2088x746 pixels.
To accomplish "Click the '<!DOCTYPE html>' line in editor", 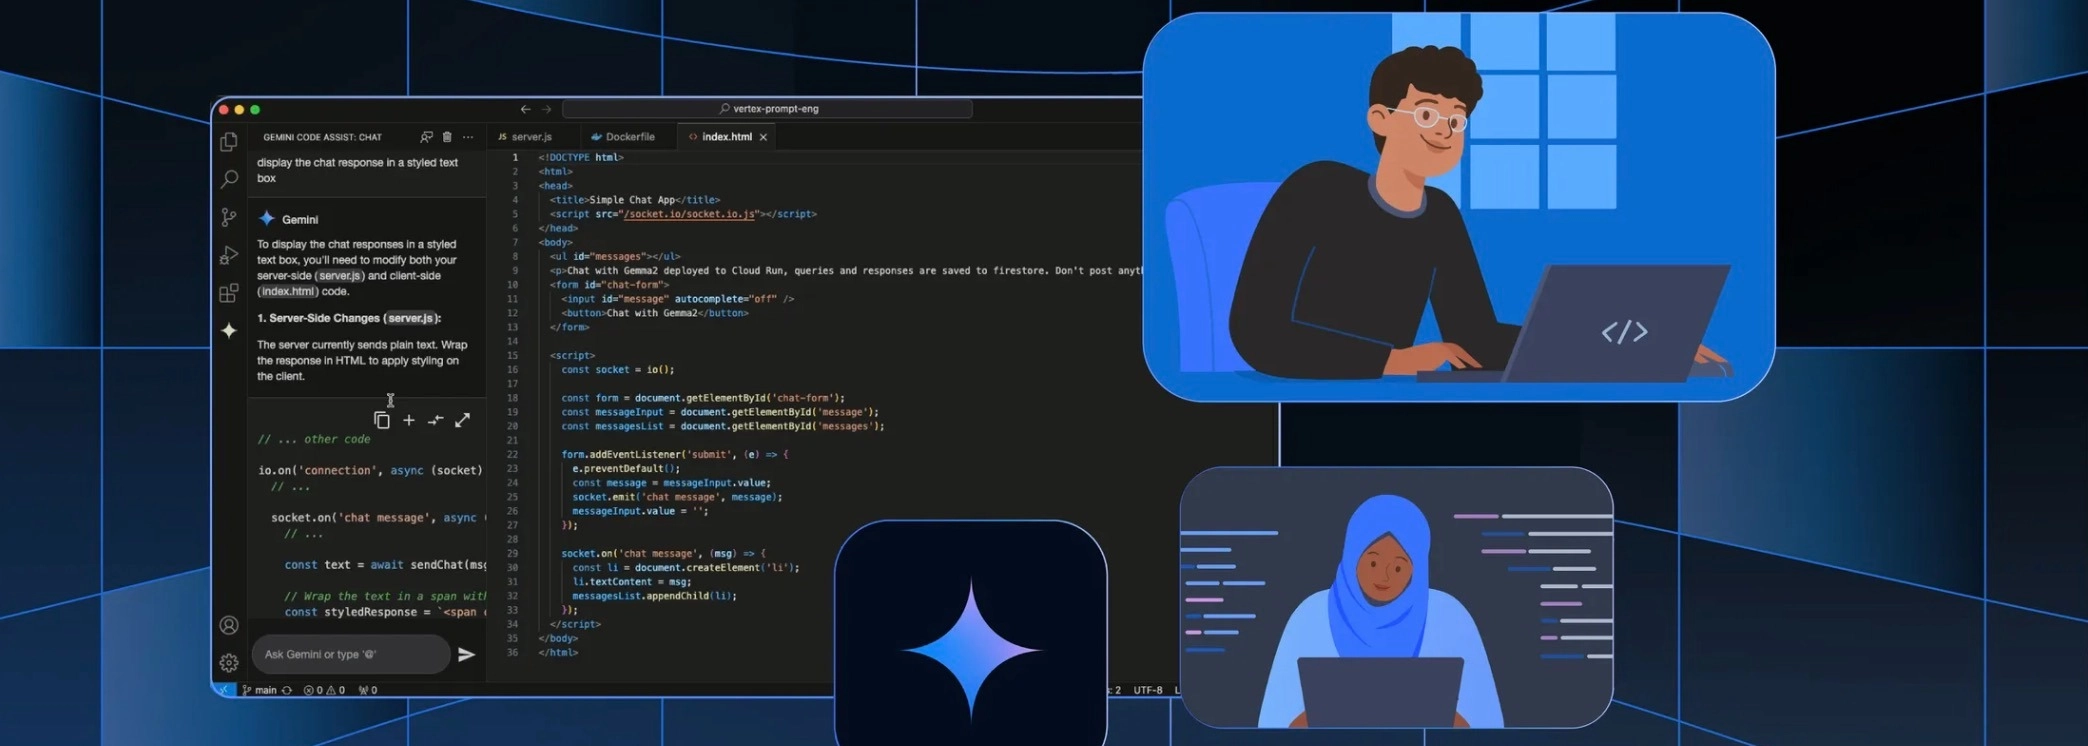I will 581,158.
